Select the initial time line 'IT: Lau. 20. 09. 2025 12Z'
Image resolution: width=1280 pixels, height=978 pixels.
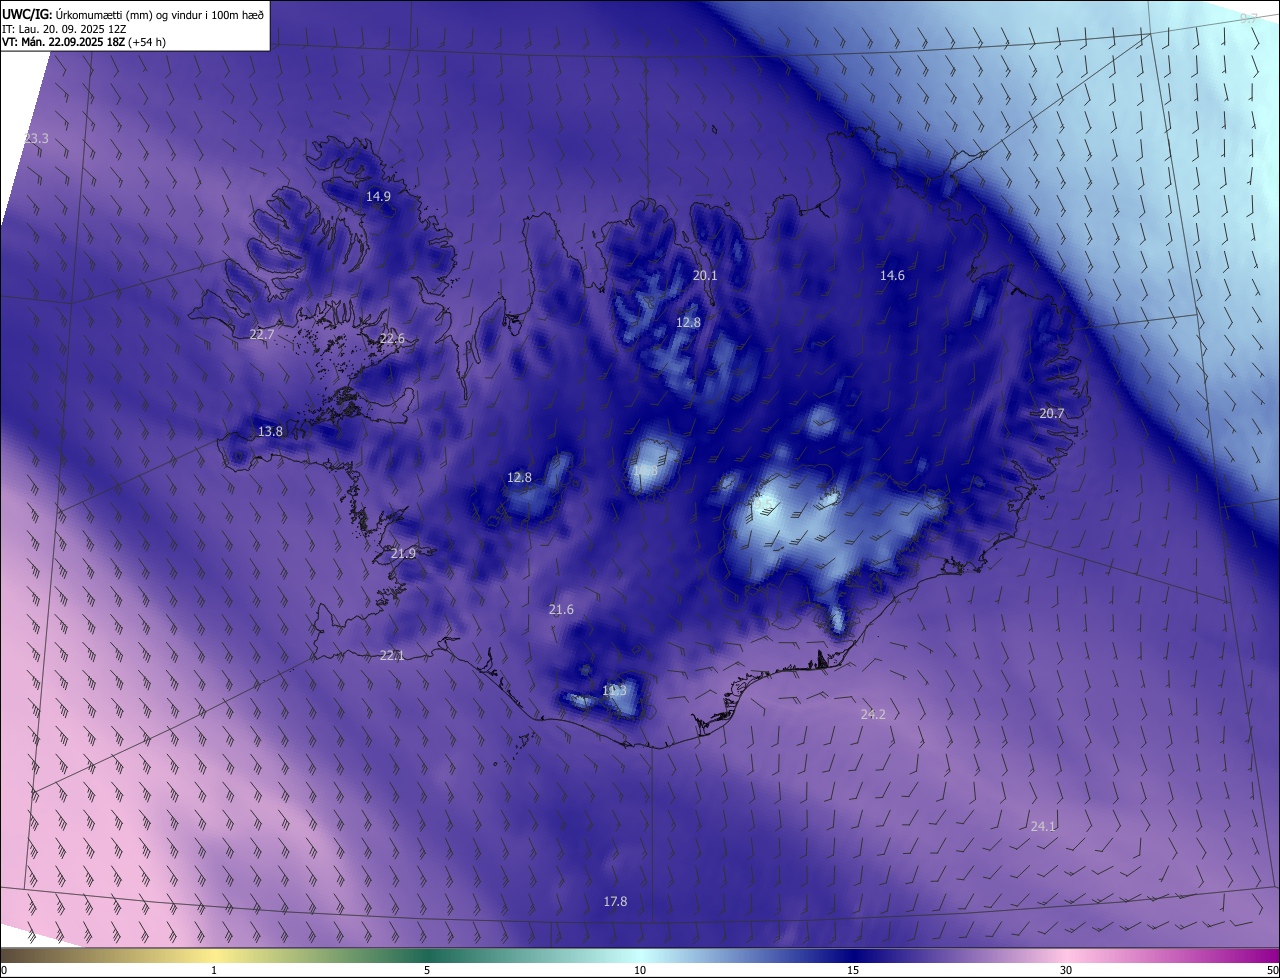[x=64, y=28]
